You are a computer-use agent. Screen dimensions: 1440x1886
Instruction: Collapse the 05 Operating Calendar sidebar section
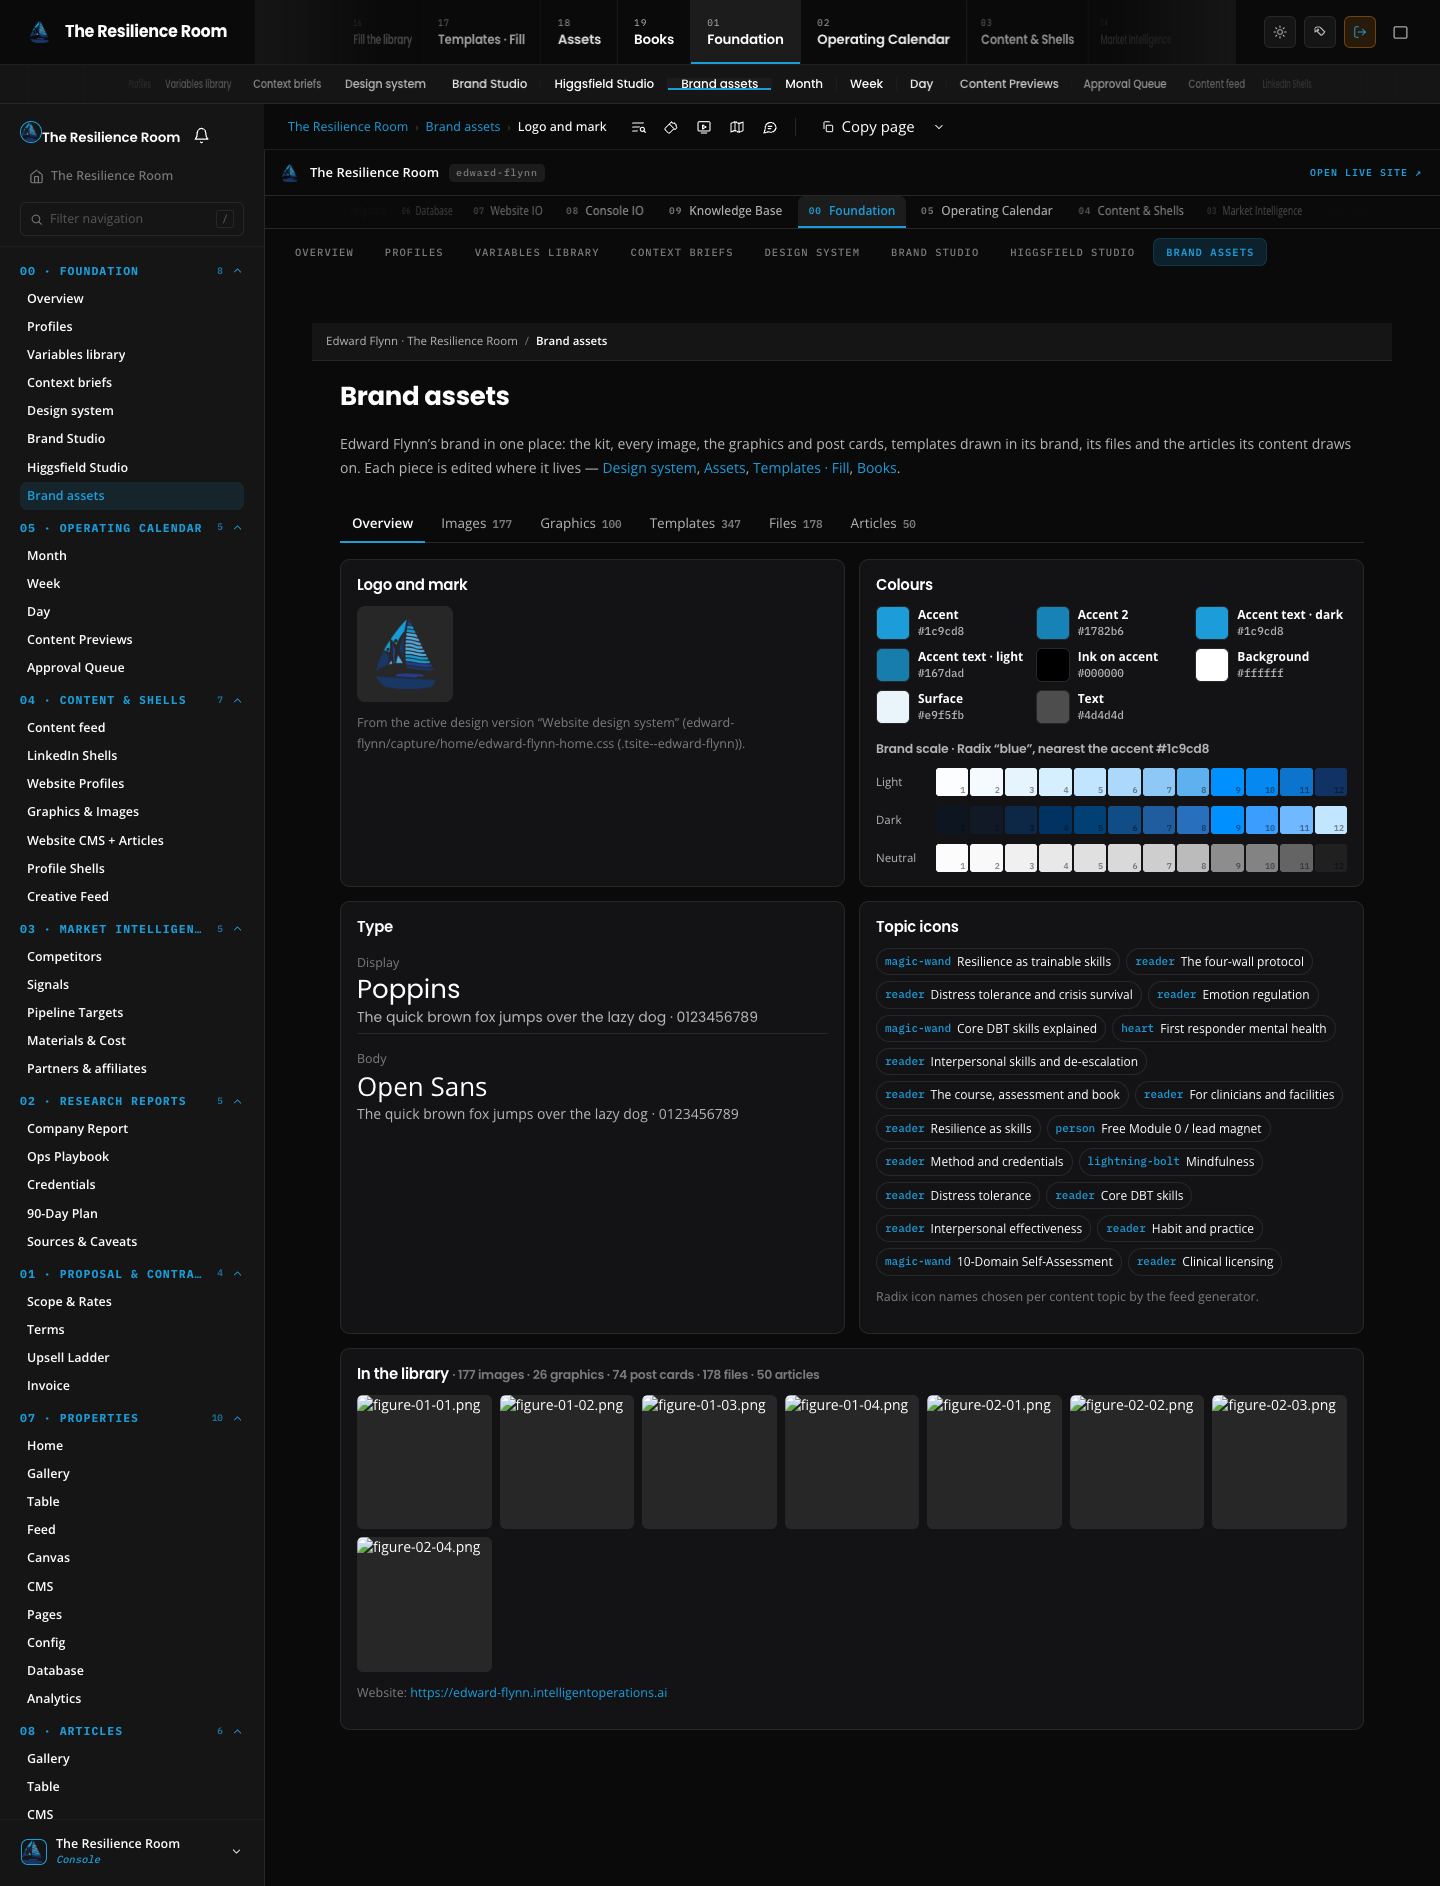pos(238,528)
